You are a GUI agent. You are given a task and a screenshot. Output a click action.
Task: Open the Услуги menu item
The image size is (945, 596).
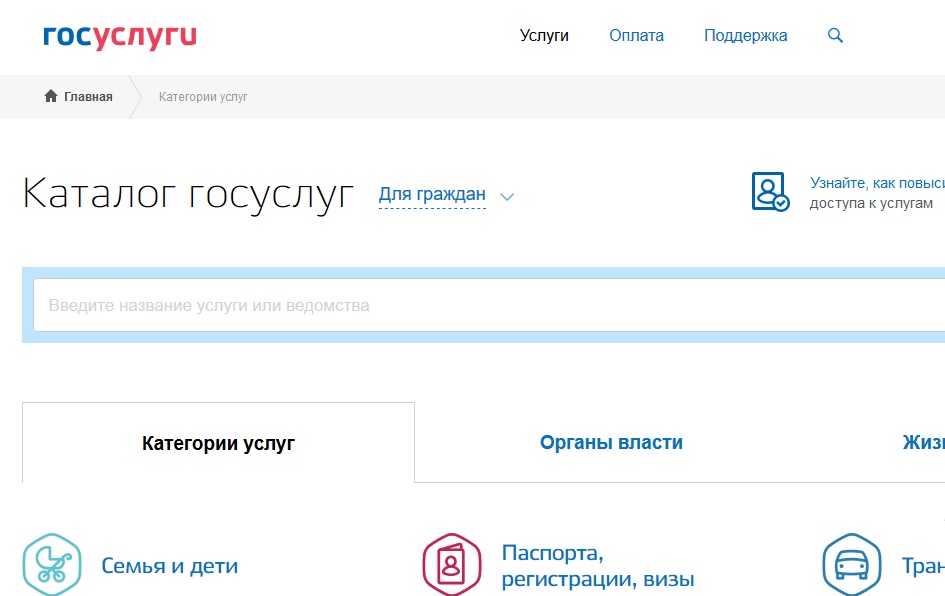point(544,36)
